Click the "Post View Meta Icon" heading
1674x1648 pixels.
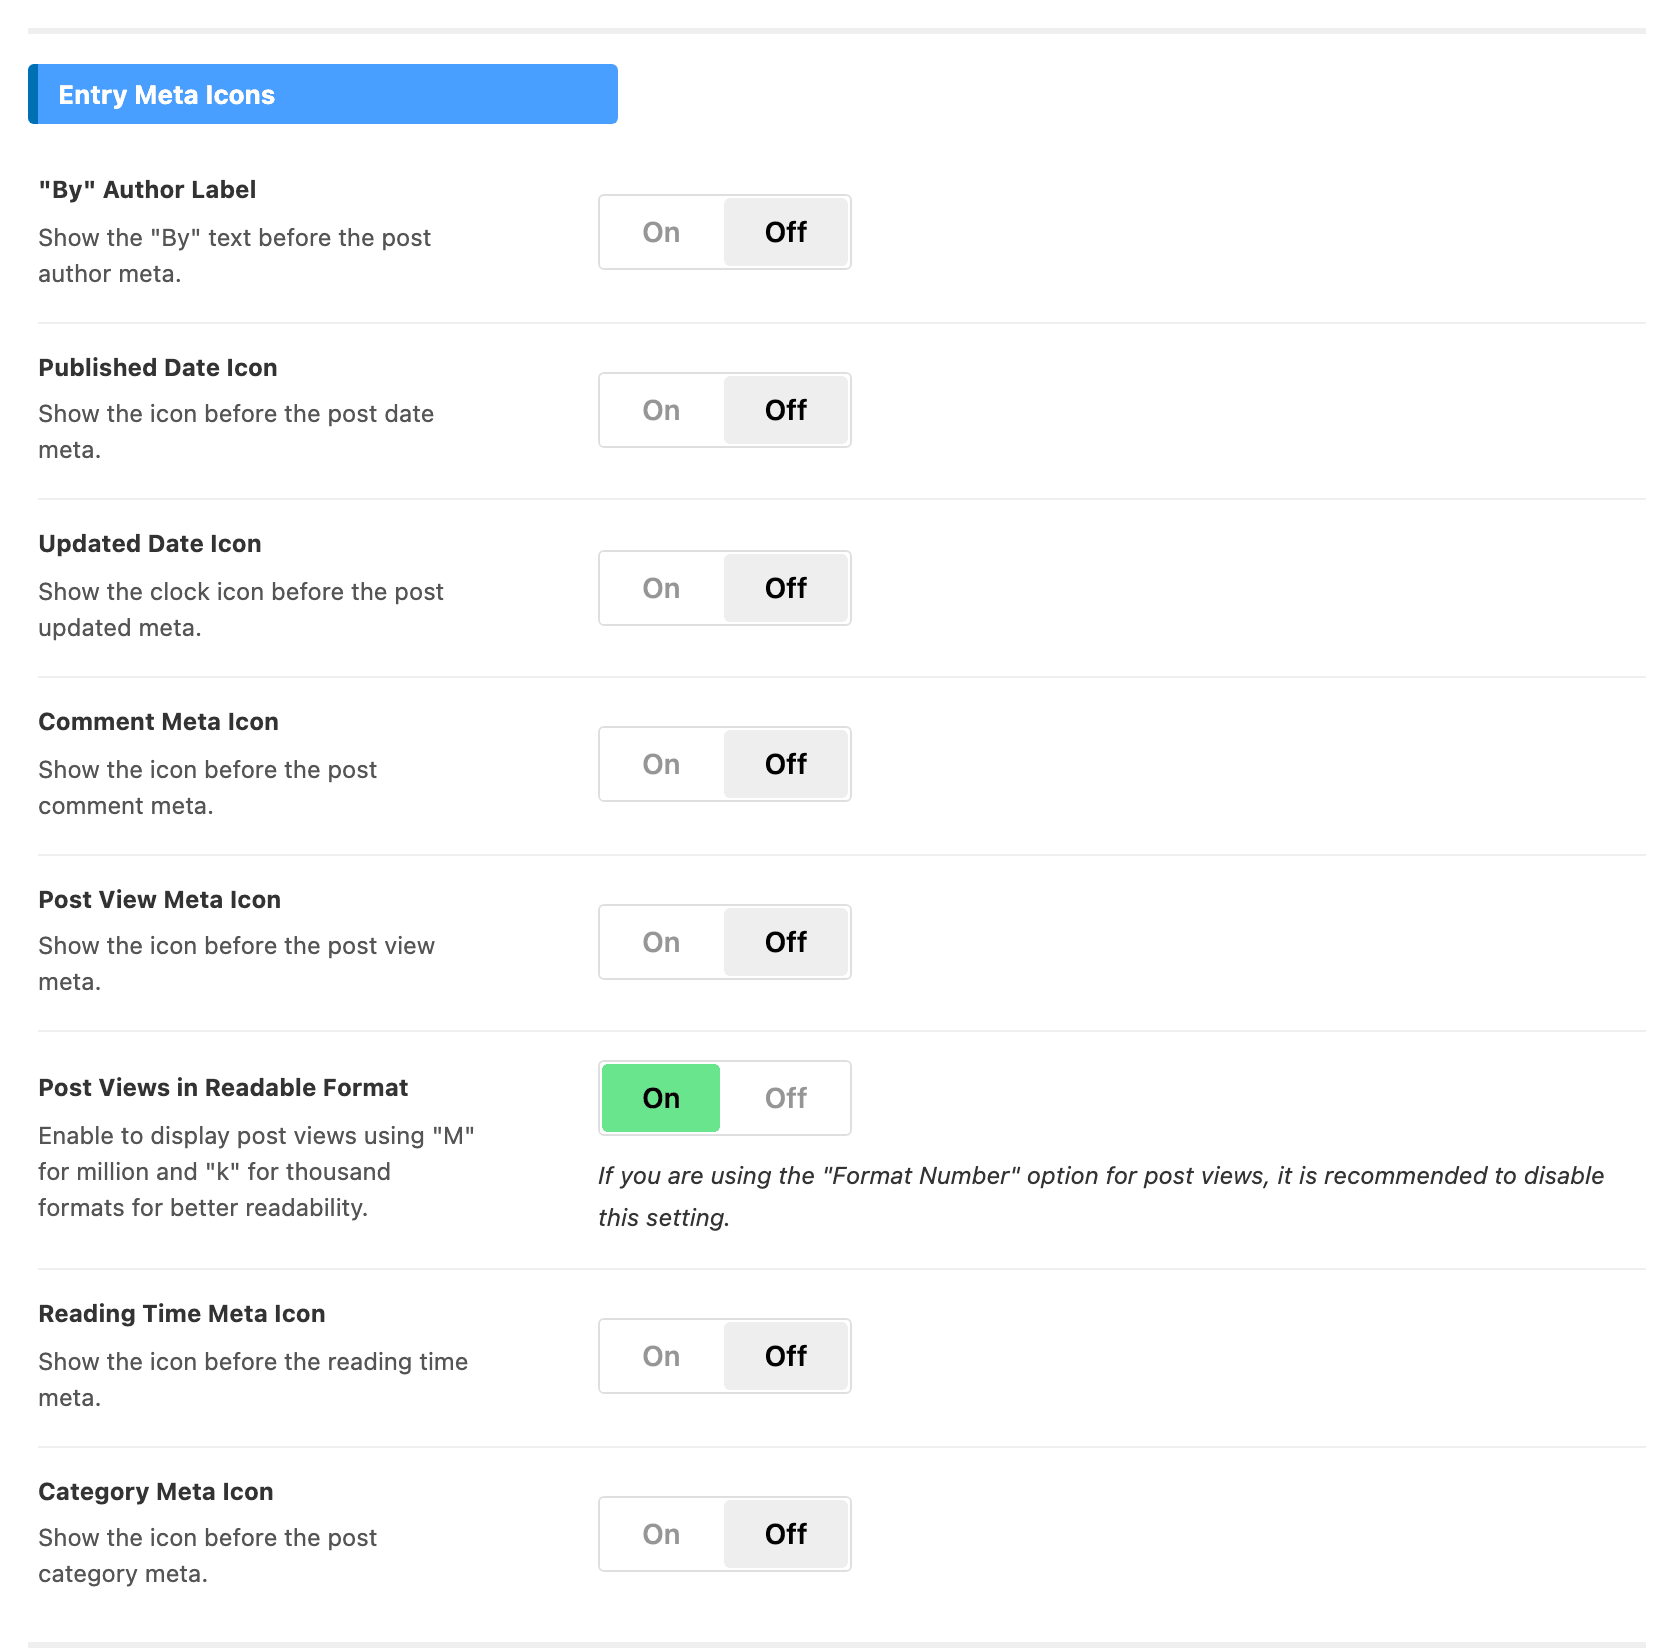159,900
